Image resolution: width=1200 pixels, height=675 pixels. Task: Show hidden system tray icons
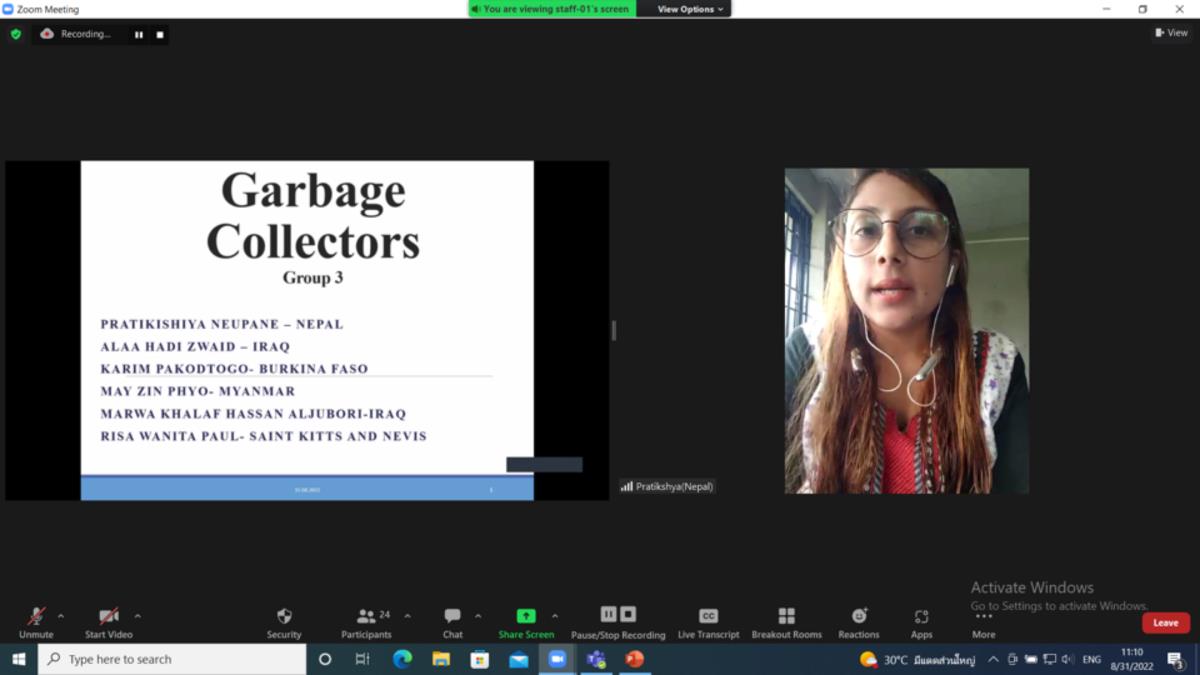pos(993,660)
